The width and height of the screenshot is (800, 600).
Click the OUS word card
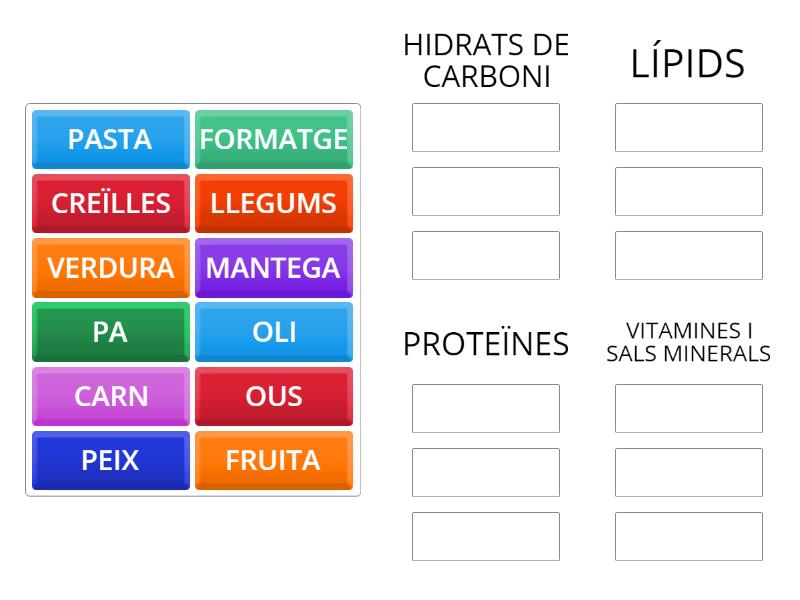(274, 396)
